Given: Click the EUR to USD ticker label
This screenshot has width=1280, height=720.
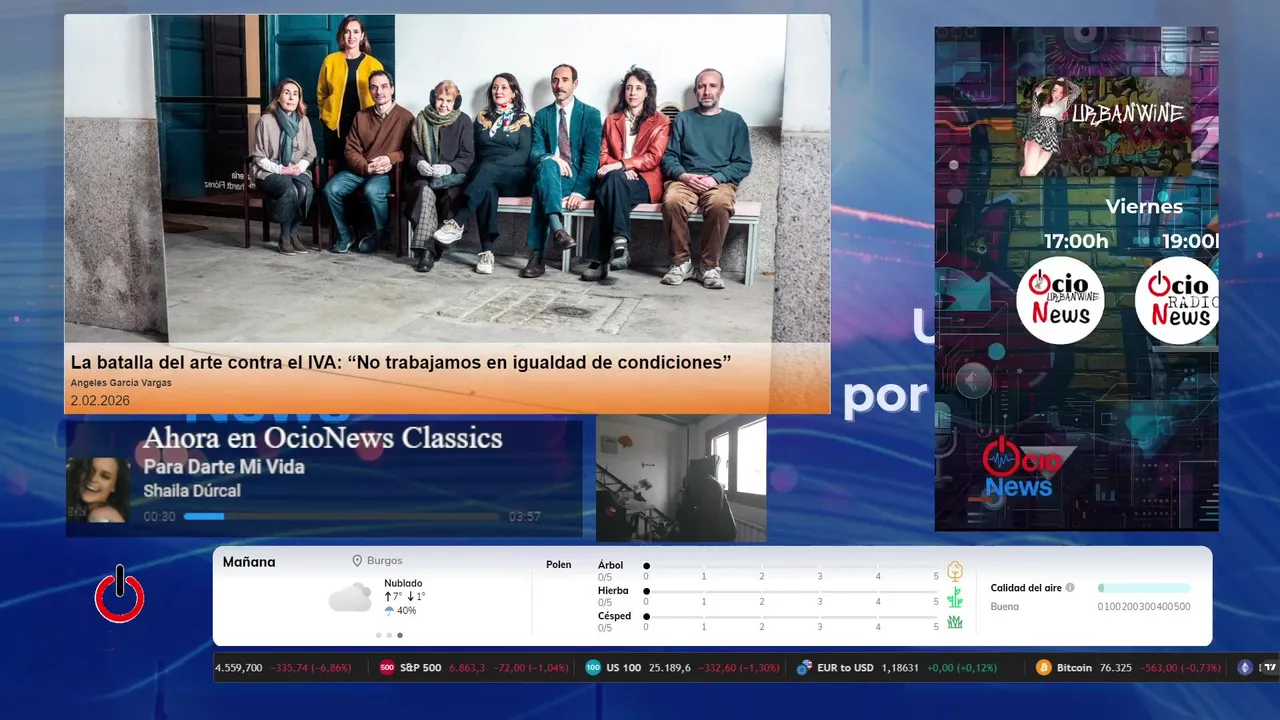Looking at the screenshot, I should (x=845, y=668).
